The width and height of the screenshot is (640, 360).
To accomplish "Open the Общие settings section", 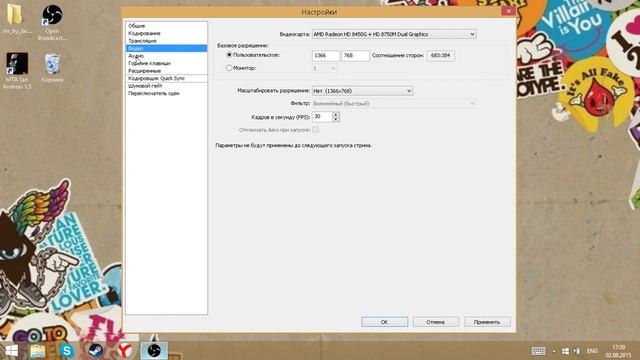I will click(x=137, y=26).
